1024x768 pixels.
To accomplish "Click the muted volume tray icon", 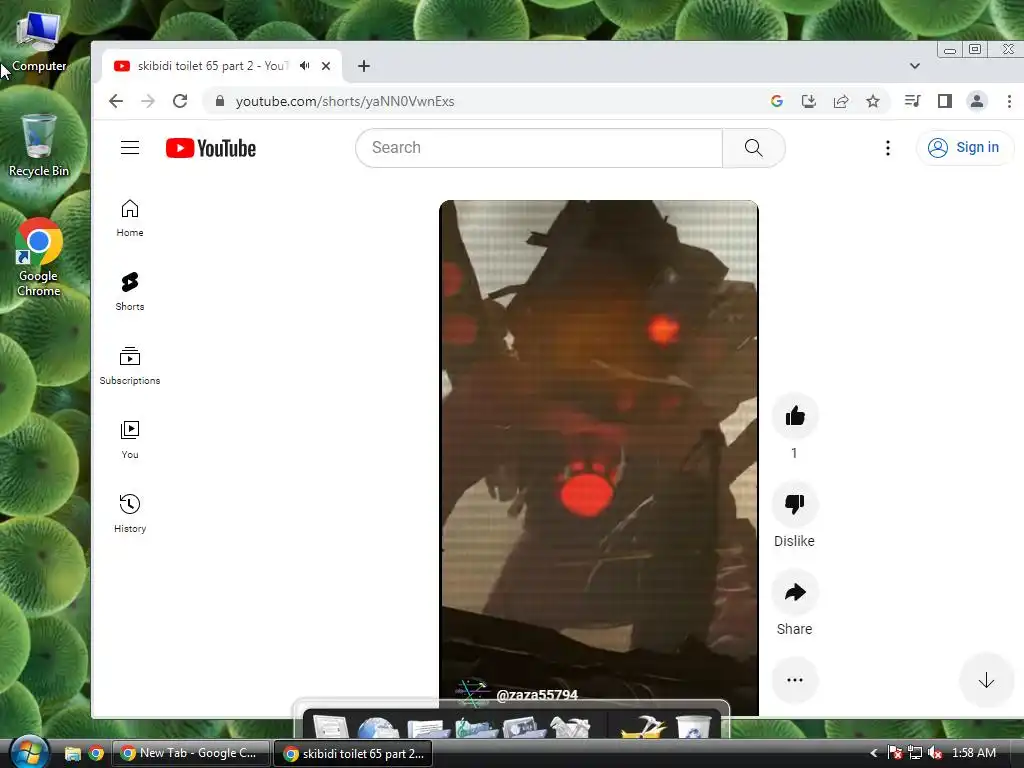I will tap(935, 753).
